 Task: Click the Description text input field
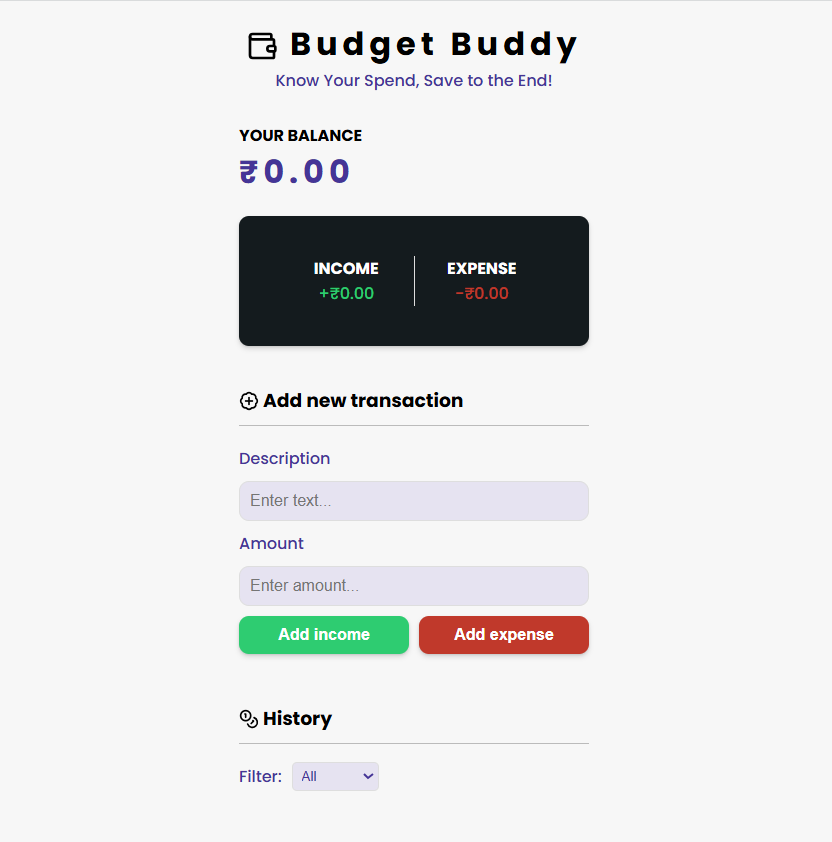click(413, 500)
